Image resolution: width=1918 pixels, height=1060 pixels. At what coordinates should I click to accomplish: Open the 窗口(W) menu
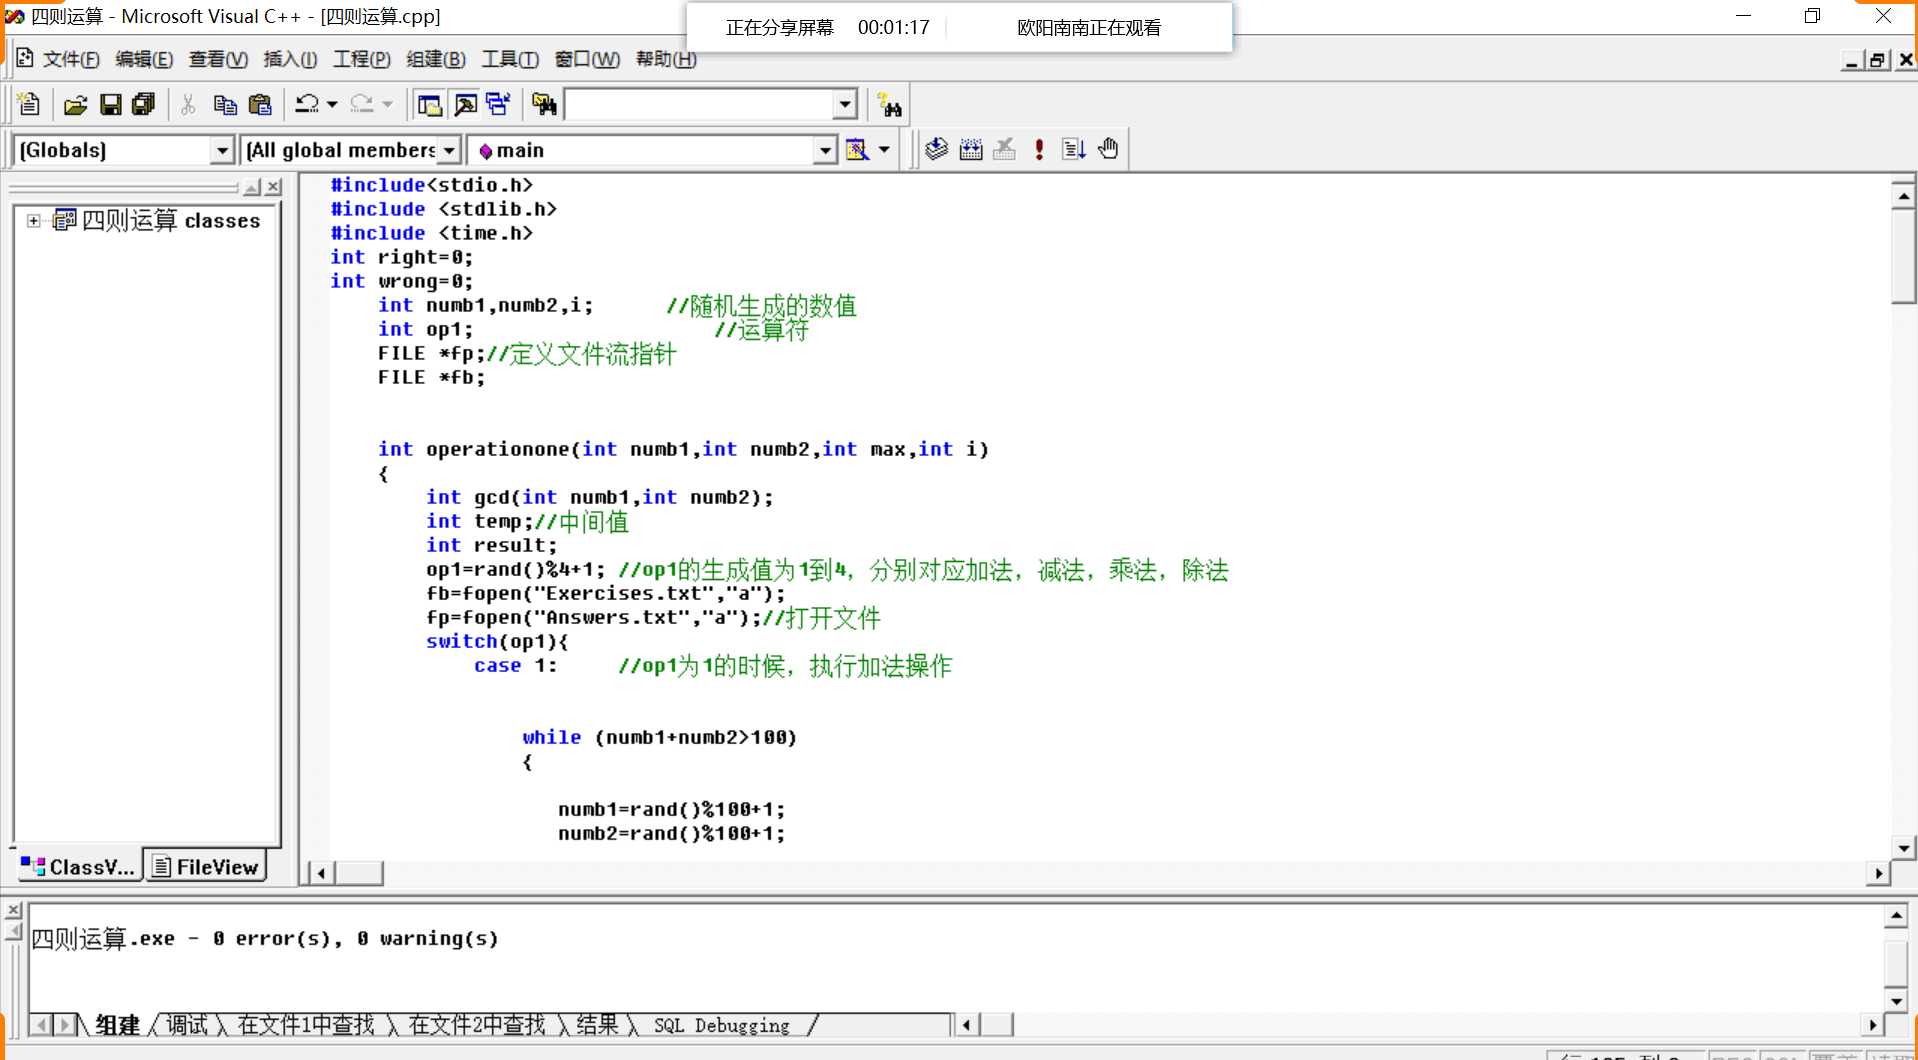coord(587,59)
